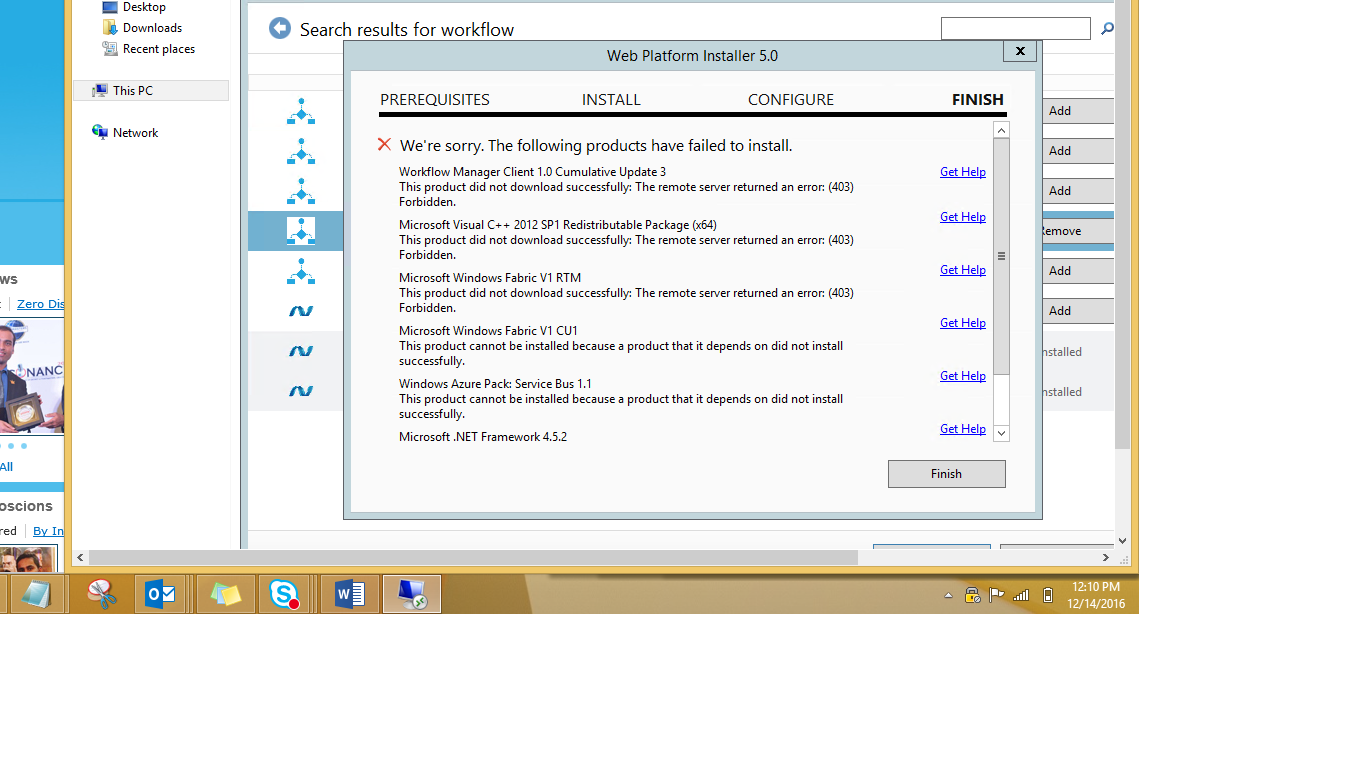Image resolution: width=1366 pixels, height=768 pixels.
Task: Open the clock showing 12:10 PM
Action: click(1096, 595)
